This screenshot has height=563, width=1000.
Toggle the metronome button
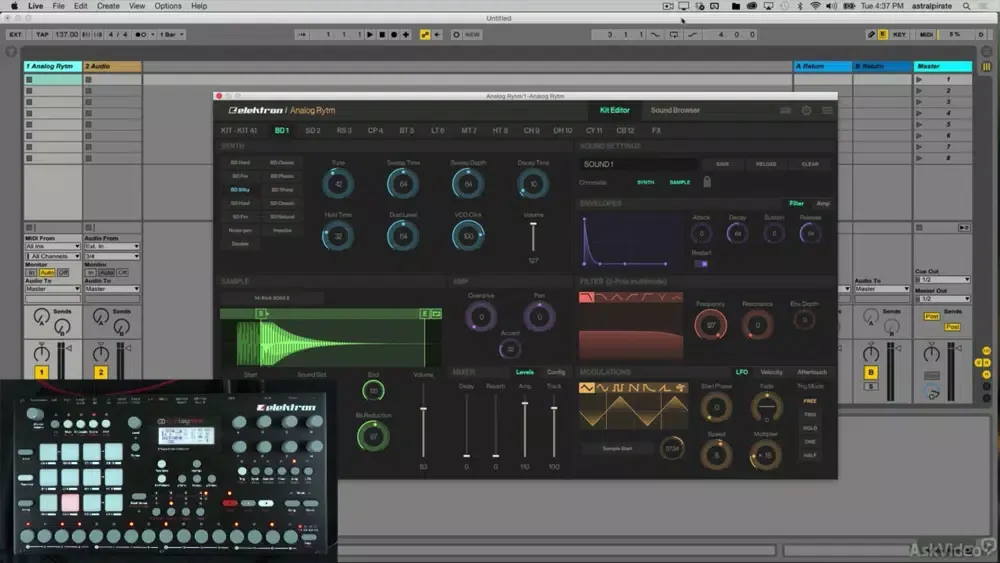pos(140,34)
